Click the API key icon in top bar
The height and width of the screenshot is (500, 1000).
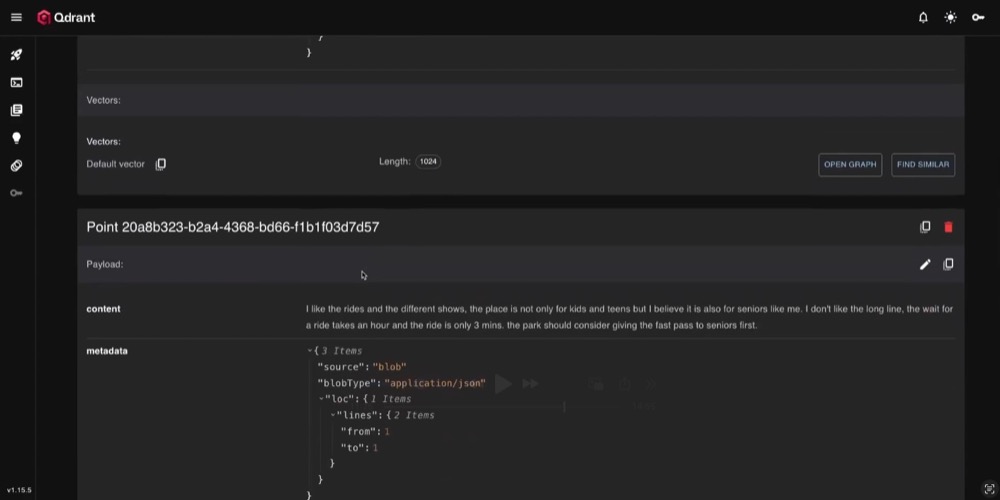(x=978, y=17)
